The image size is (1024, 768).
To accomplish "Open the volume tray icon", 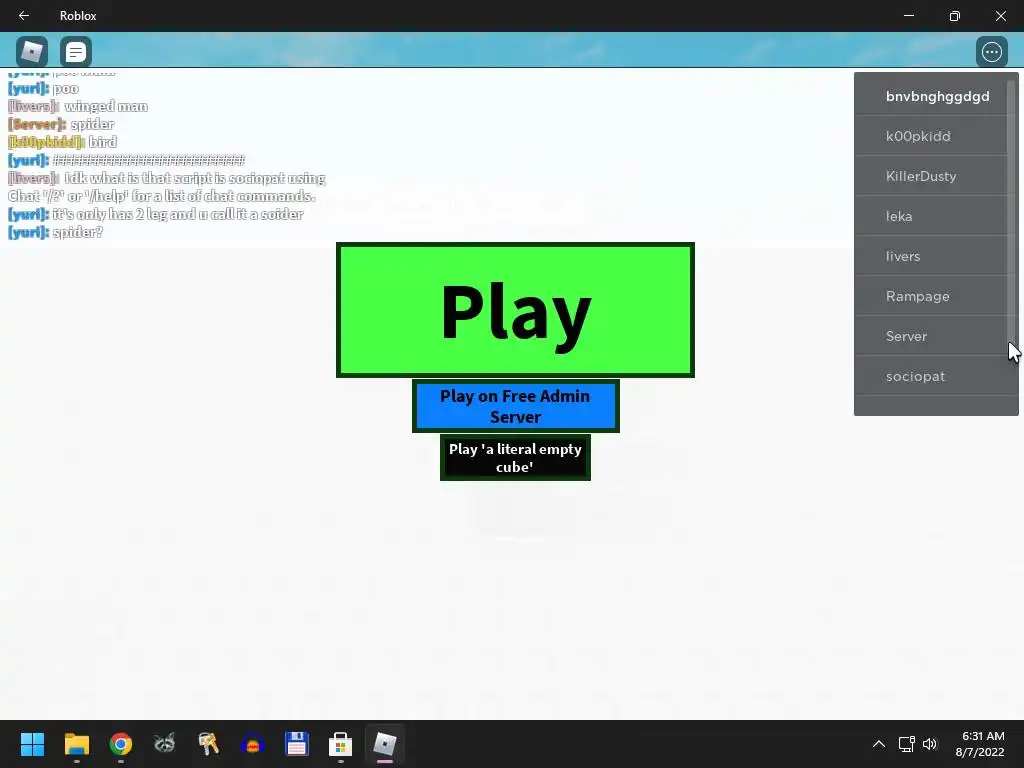I will (930, 744).
